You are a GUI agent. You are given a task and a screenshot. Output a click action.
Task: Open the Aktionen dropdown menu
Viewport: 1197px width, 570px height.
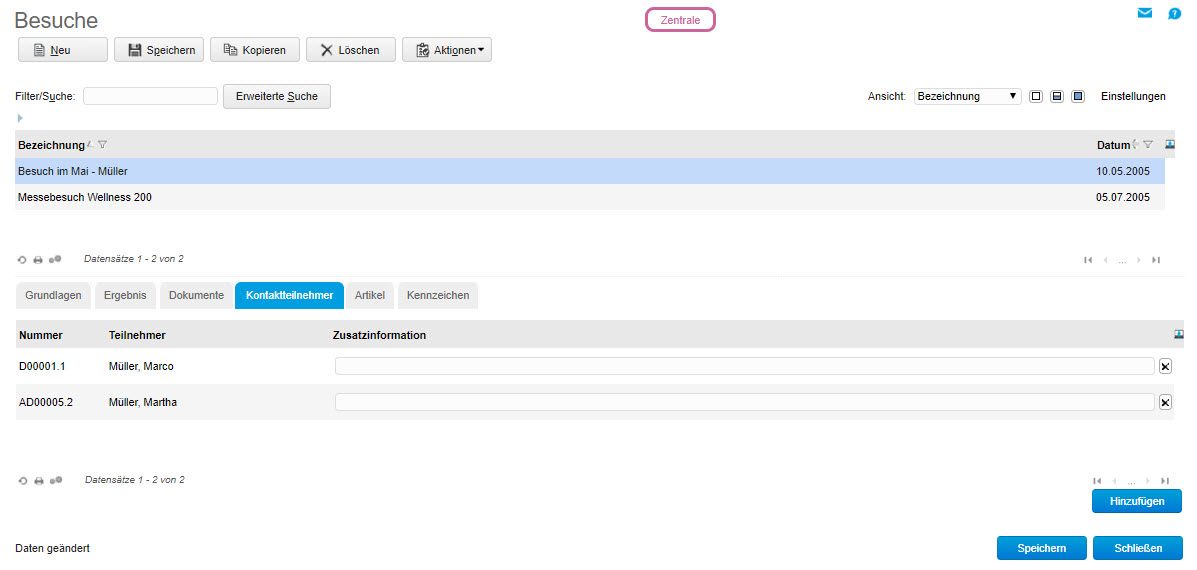point(447,50)
